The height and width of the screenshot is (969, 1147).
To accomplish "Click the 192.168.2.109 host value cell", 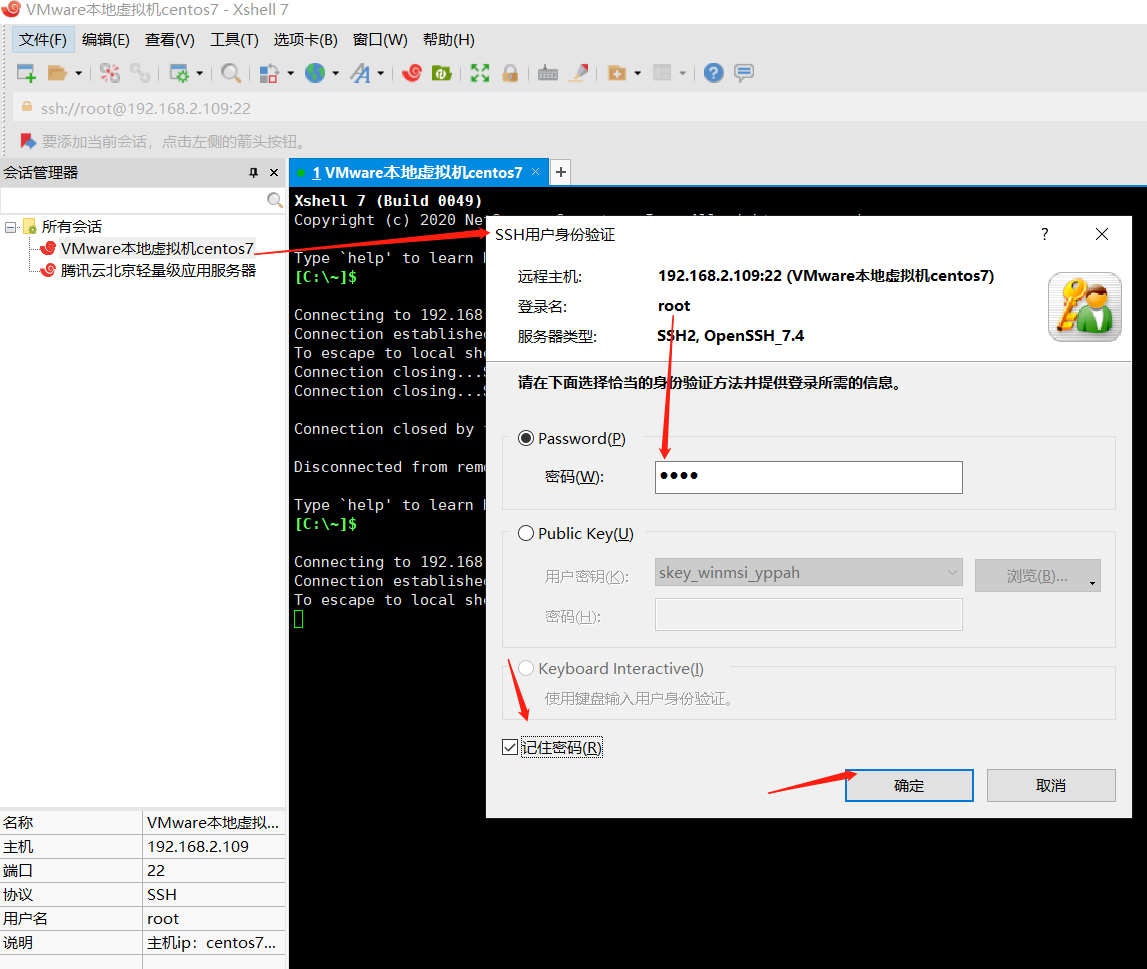I will coord(214,846).
